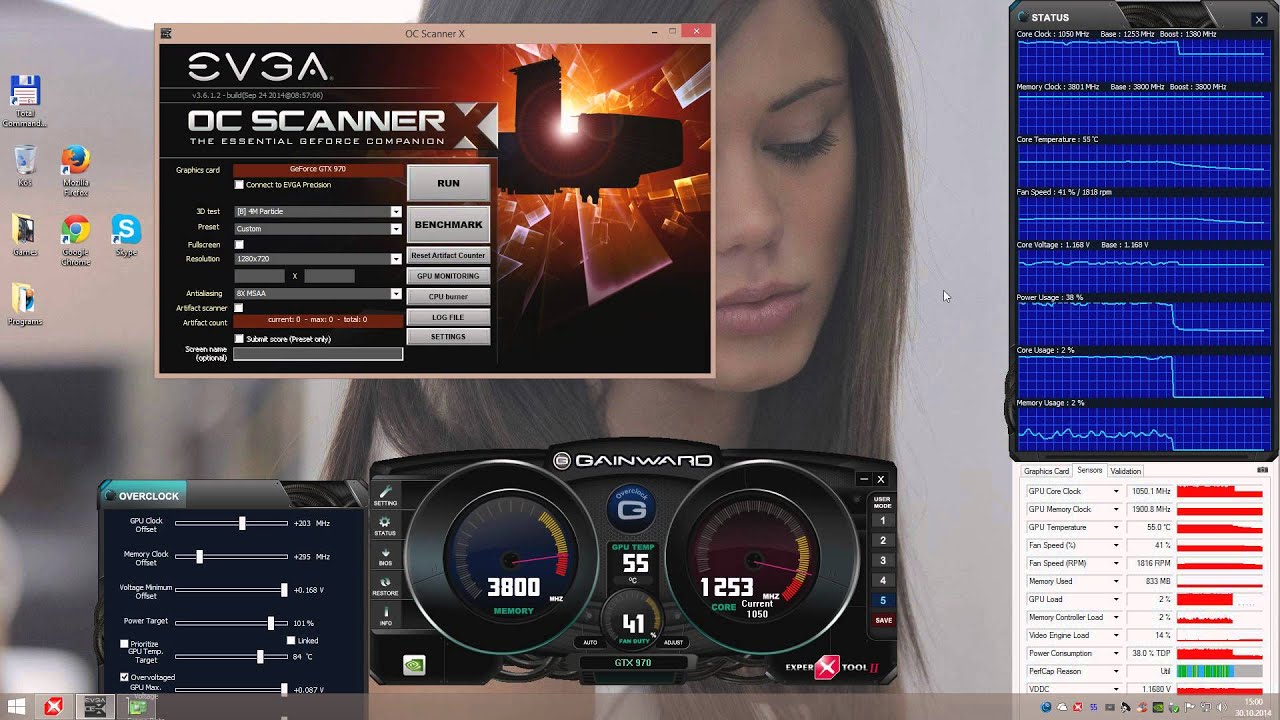Click the BIOS download icon in ExperTool

click(x=385, y=555)
